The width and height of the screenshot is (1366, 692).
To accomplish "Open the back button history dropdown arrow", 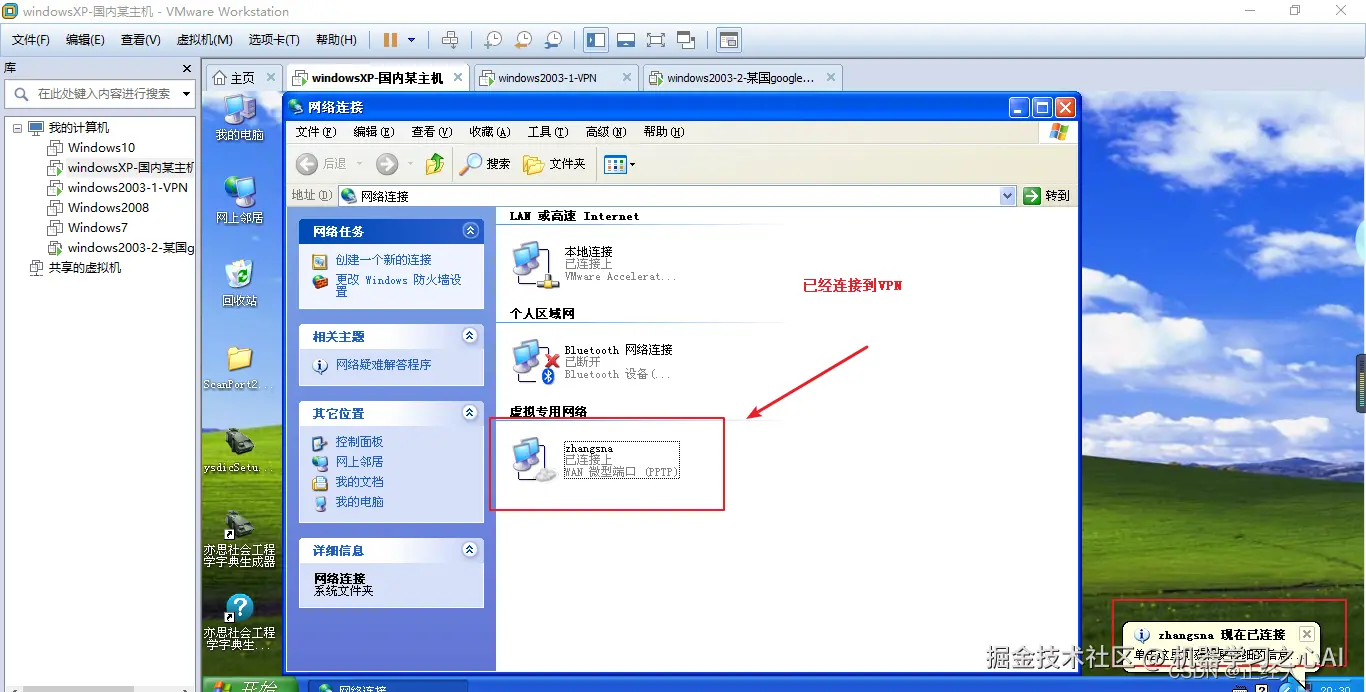I will [358, 164].
